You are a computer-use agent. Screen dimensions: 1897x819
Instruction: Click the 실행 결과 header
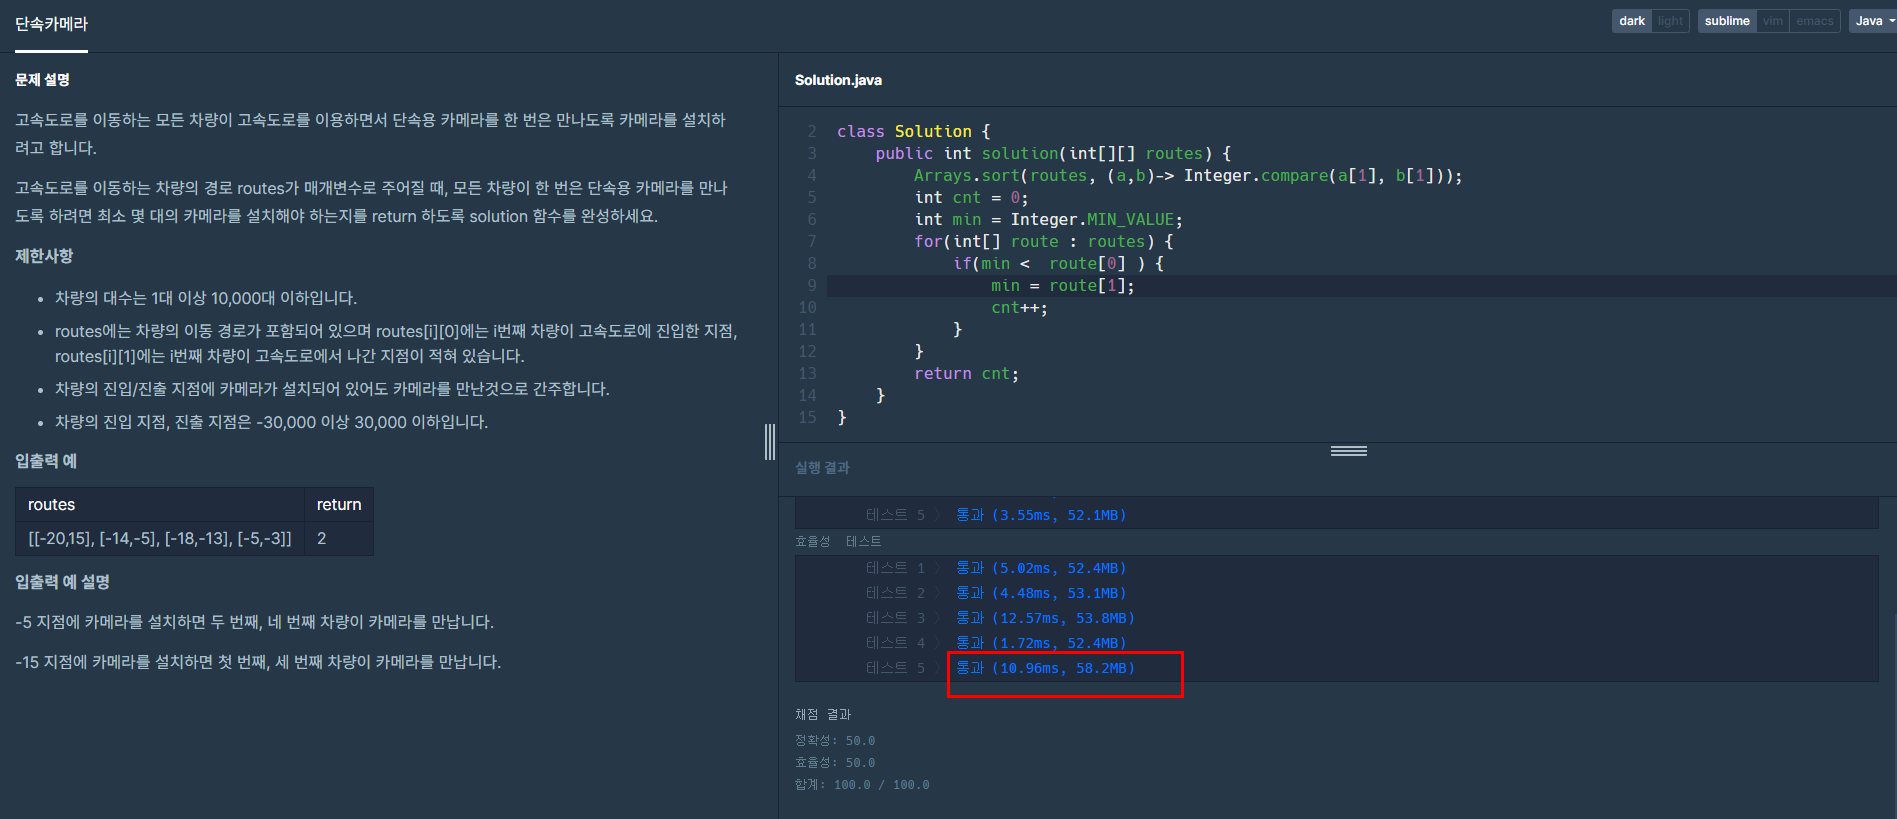pyautogui.click(x=822, y=467)
